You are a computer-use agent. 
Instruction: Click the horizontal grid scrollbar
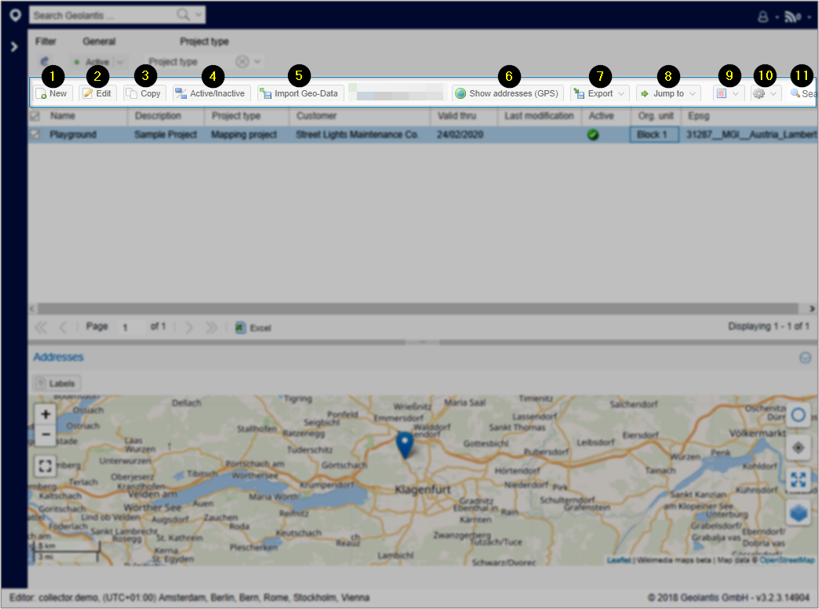point(418,308)
